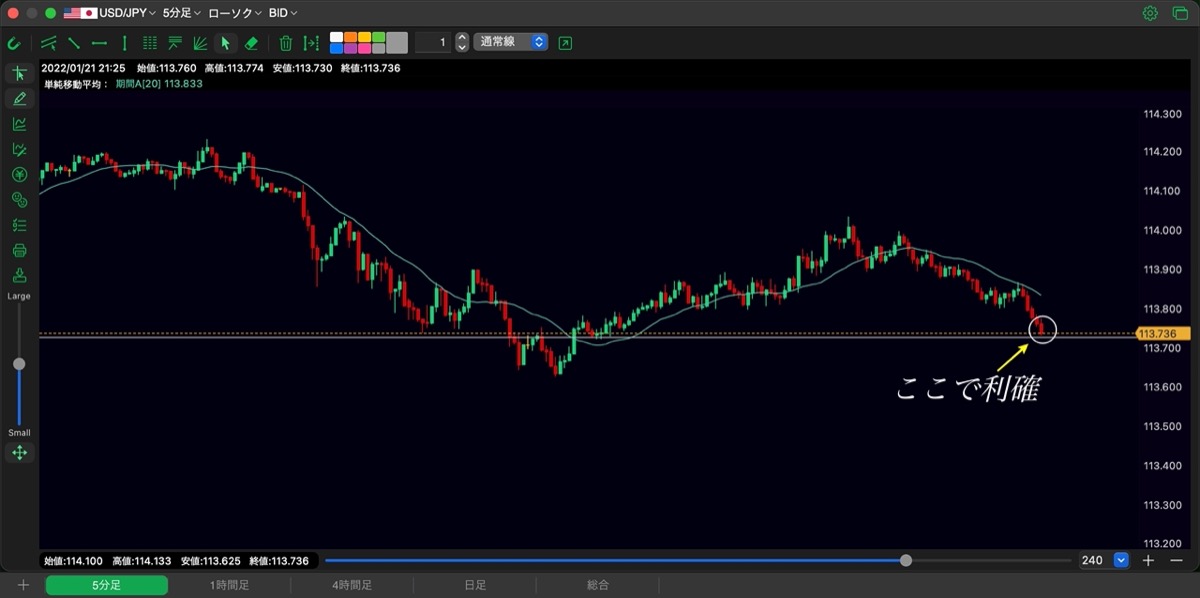Click the pop-out chart window button
This screenshot has height=598, width=1200.
(x=566, y=43)
